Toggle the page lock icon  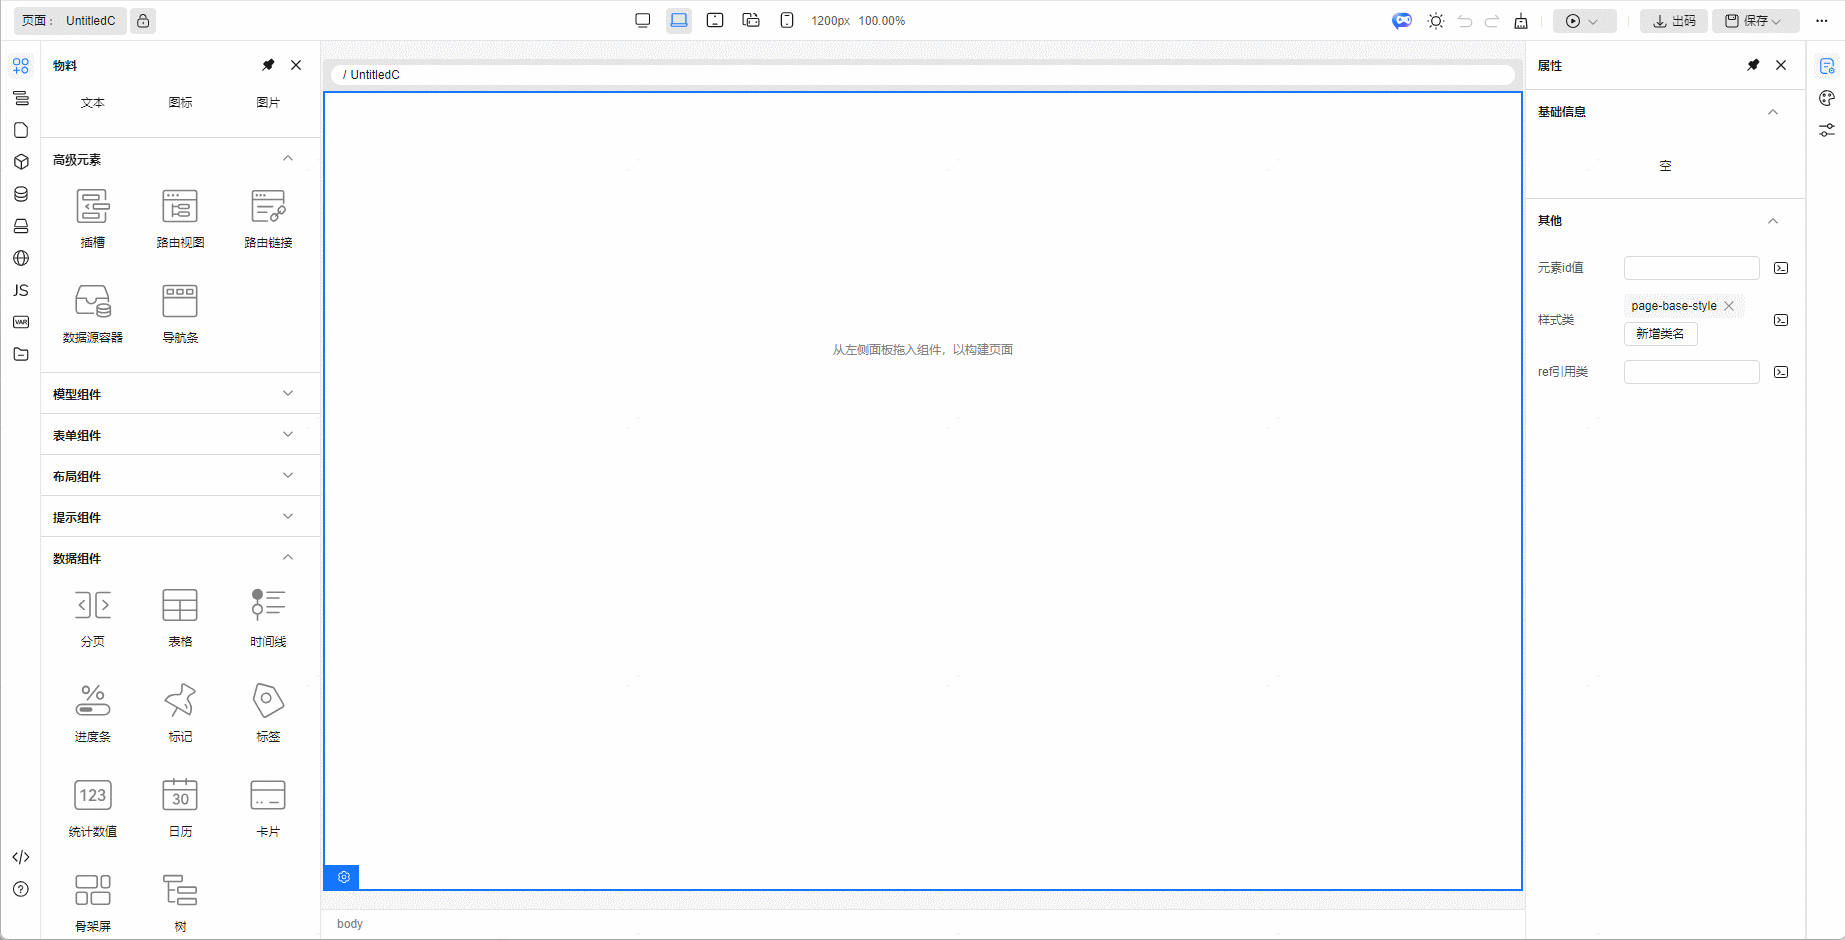[143, 21]
